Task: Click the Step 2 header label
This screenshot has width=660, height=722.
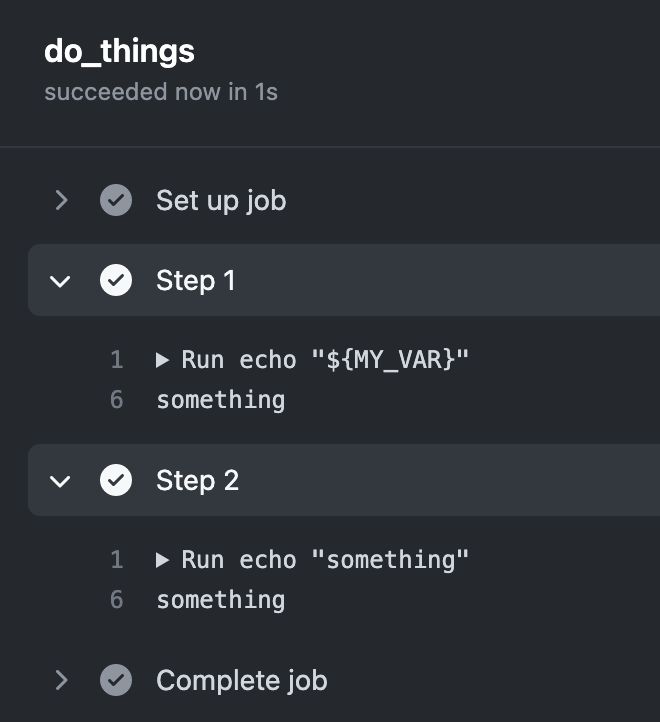Action: [x=197, y=480]
